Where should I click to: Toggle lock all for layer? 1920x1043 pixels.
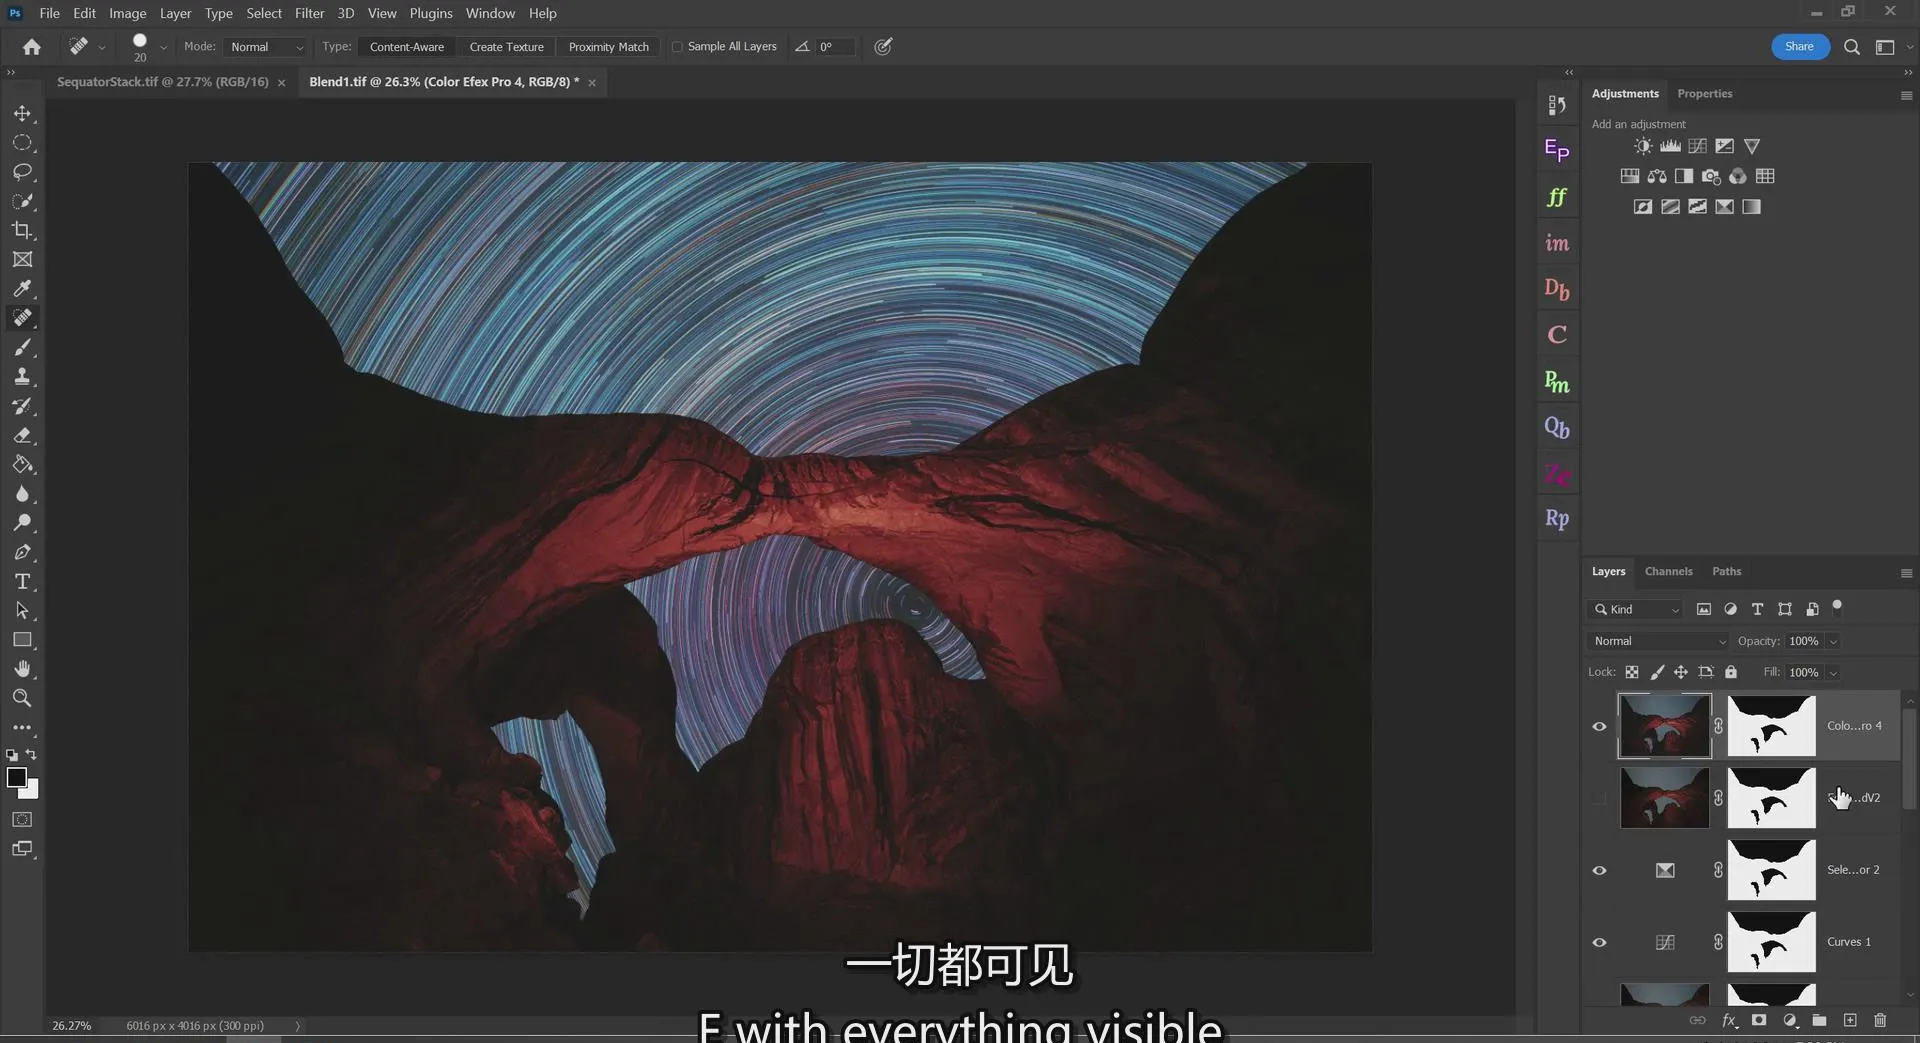click(1731, 672)
